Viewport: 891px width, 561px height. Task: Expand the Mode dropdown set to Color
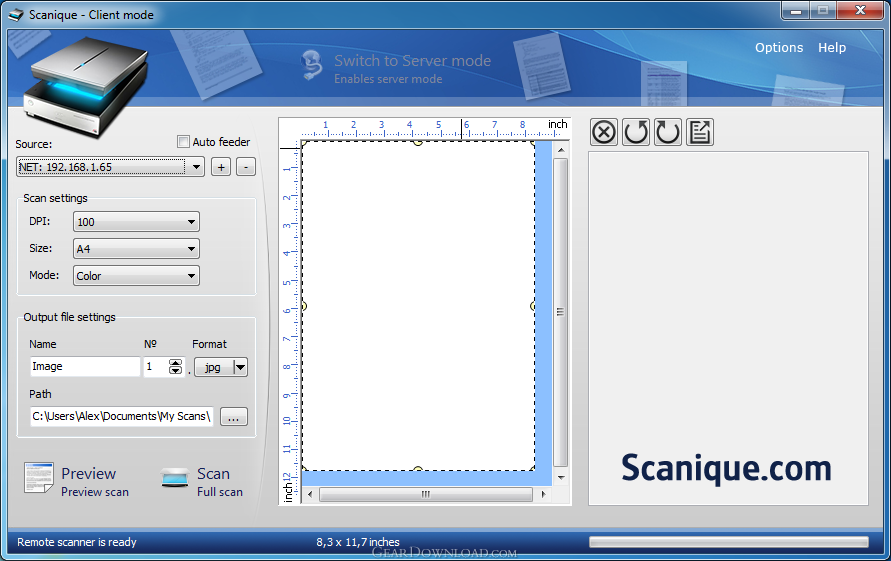pyautogui.click(x=136, y=276)
